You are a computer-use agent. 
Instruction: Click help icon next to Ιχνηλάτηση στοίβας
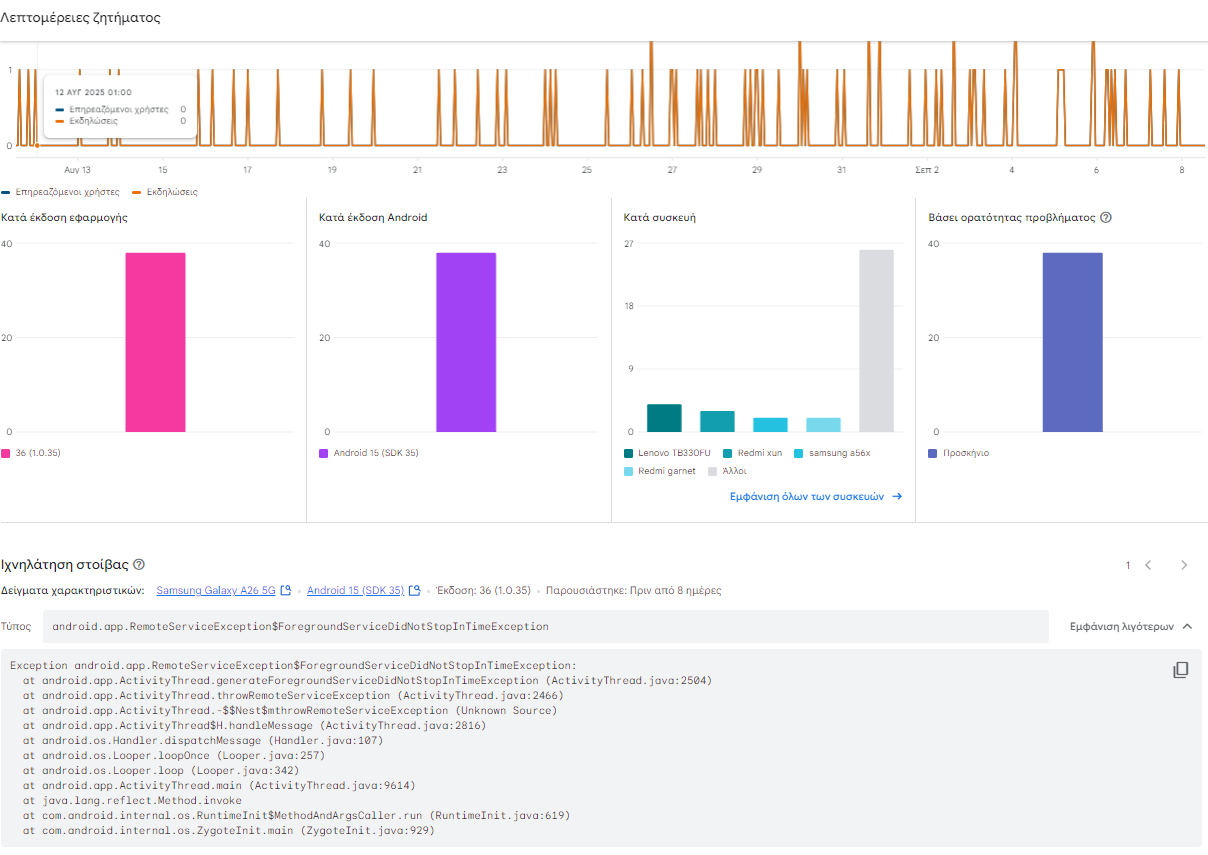tap(139, 565)
